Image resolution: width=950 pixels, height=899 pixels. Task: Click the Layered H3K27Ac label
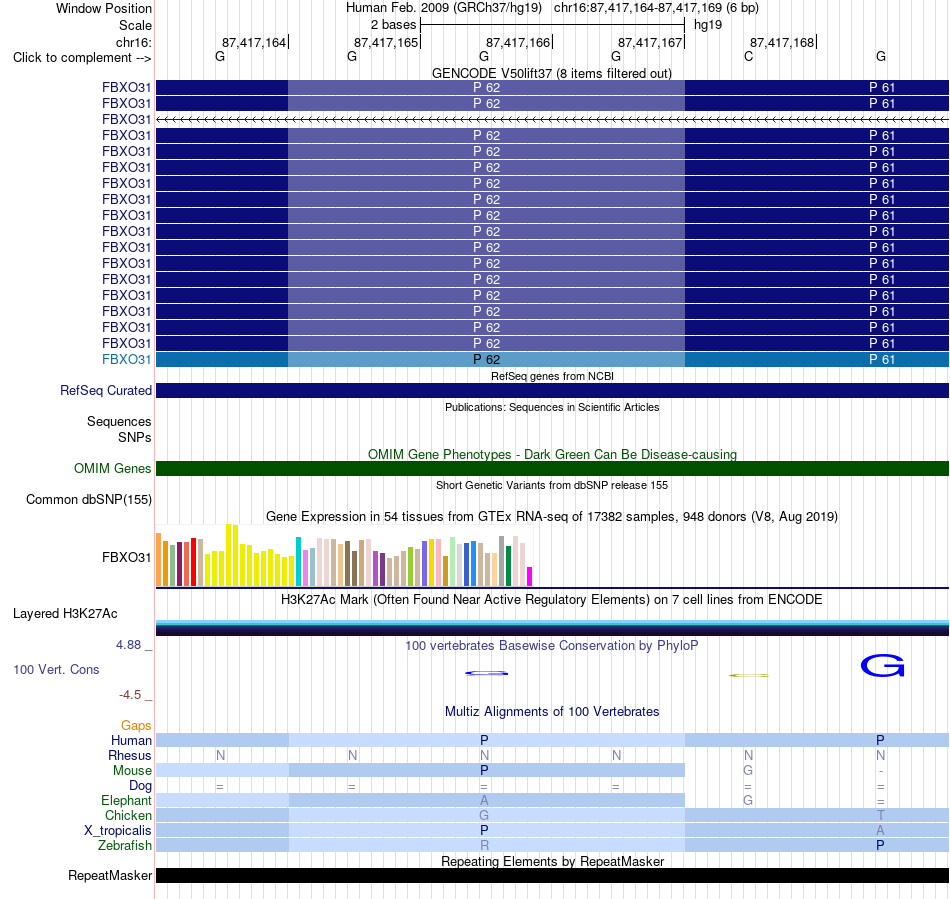[x=65, y=614]
